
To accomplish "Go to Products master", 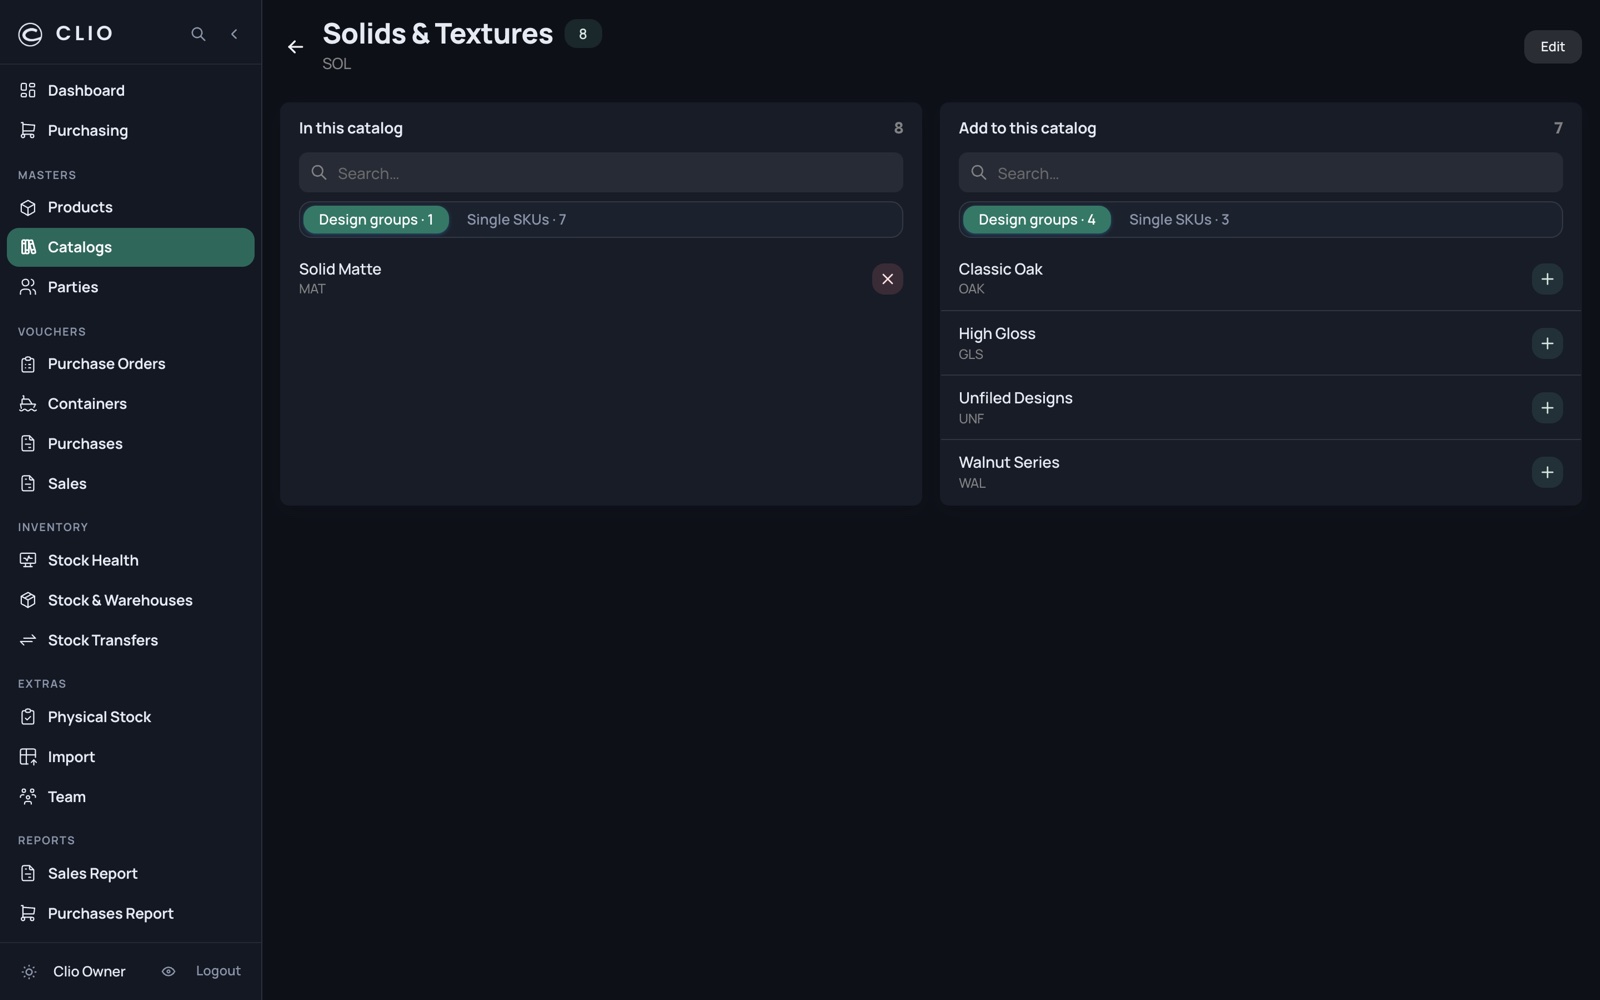I will pos(131,208).
